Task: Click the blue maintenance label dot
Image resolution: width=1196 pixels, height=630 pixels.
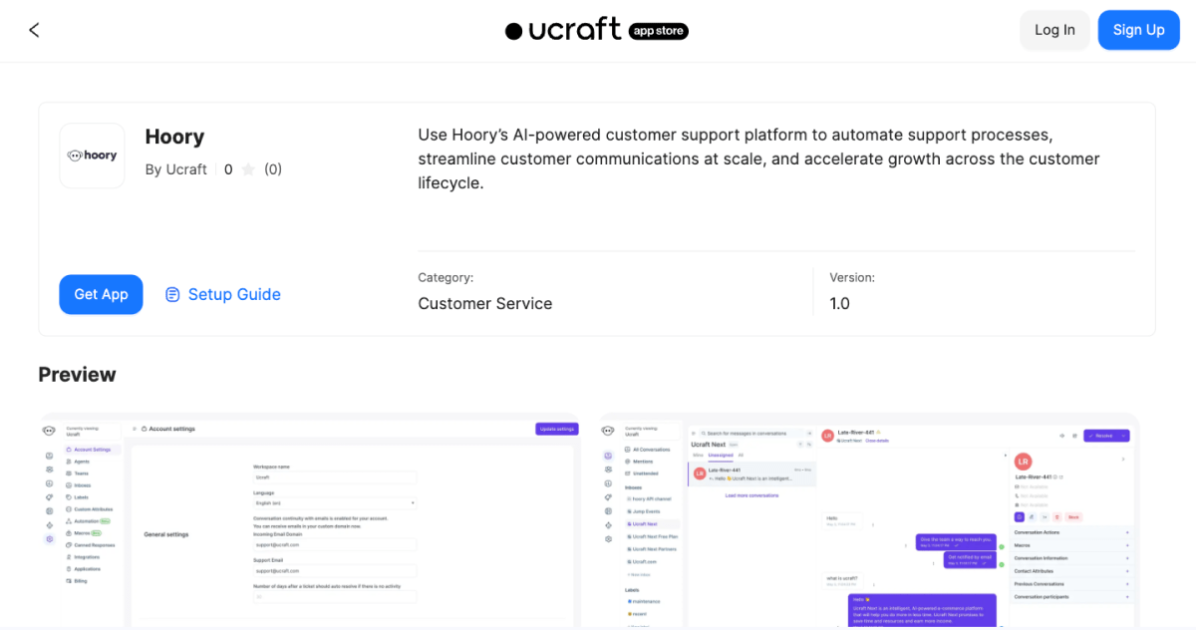Action: [628, 600]
